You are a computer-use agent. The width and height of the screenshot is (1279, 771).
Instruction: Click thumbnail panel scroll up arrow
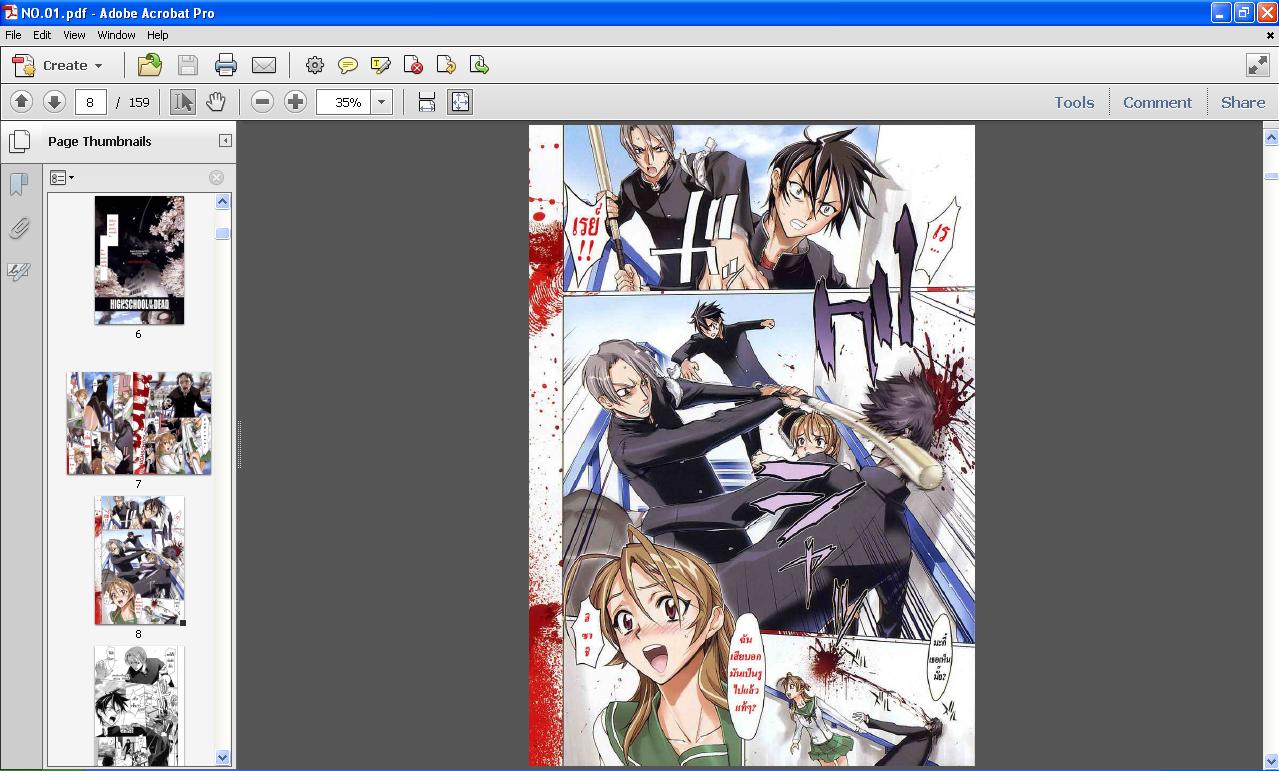point(222,202)
